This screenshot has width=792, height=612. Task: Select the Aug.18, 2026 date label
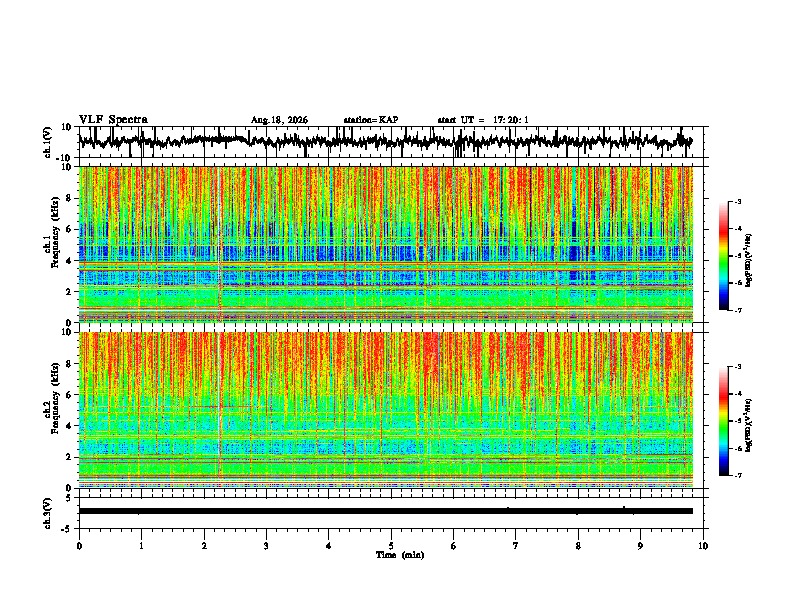click(x=279, y=120)
